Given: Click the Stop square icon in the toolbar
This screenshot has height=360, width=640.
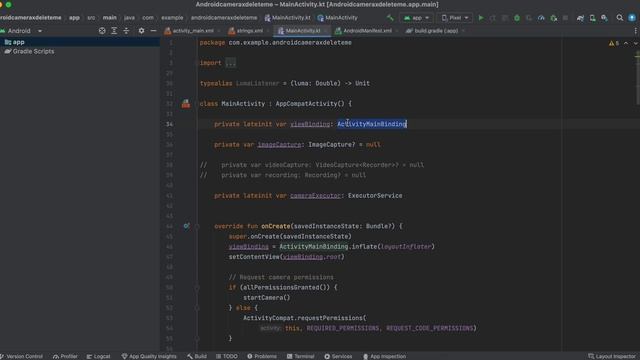Looking at the screenshot, I should [565, 18].
